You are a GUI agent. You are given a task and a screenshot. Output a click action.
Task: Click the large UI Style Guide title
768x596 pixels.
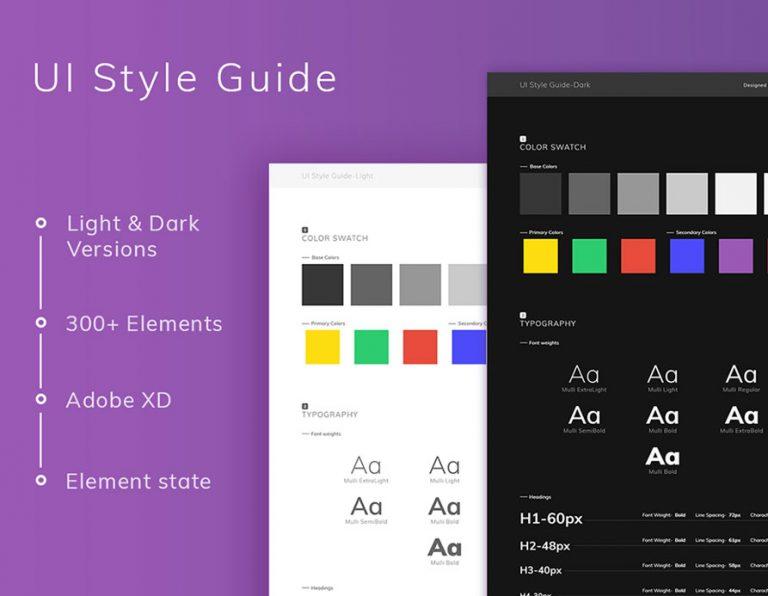click(185, 79)
